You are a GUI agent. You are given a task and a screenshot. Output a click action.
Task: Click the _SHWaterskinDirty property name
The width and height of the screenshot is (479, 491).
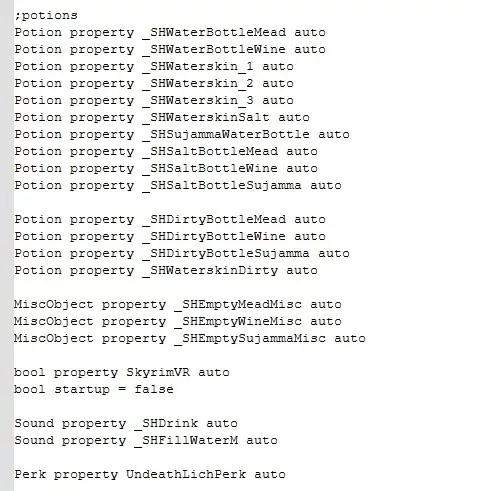210,271
